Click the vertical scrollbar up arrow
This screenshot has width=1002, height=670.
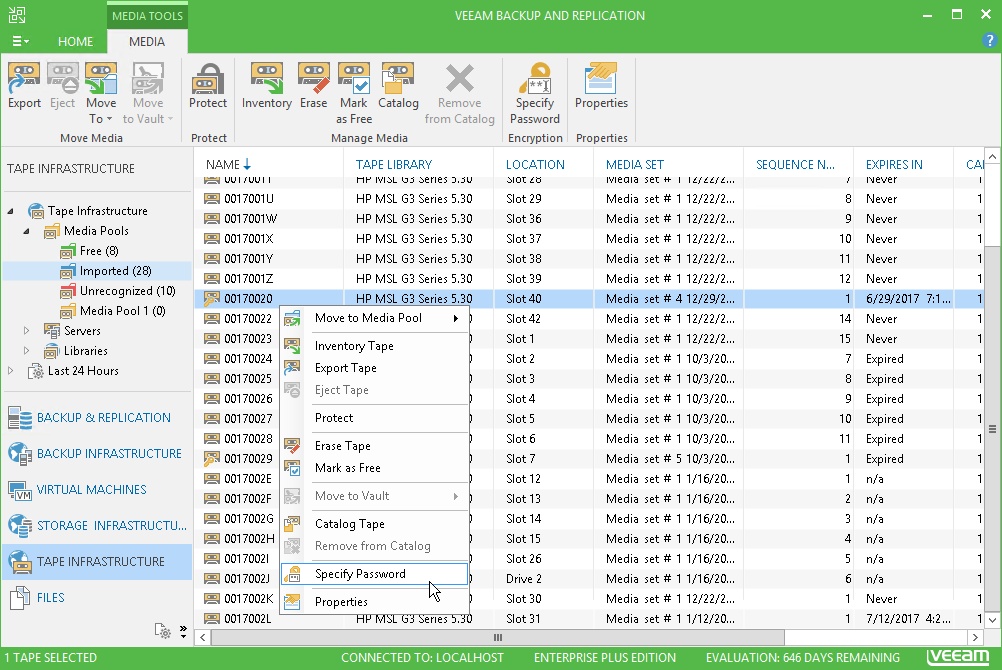pyautogui.click(x=992, y=156)
